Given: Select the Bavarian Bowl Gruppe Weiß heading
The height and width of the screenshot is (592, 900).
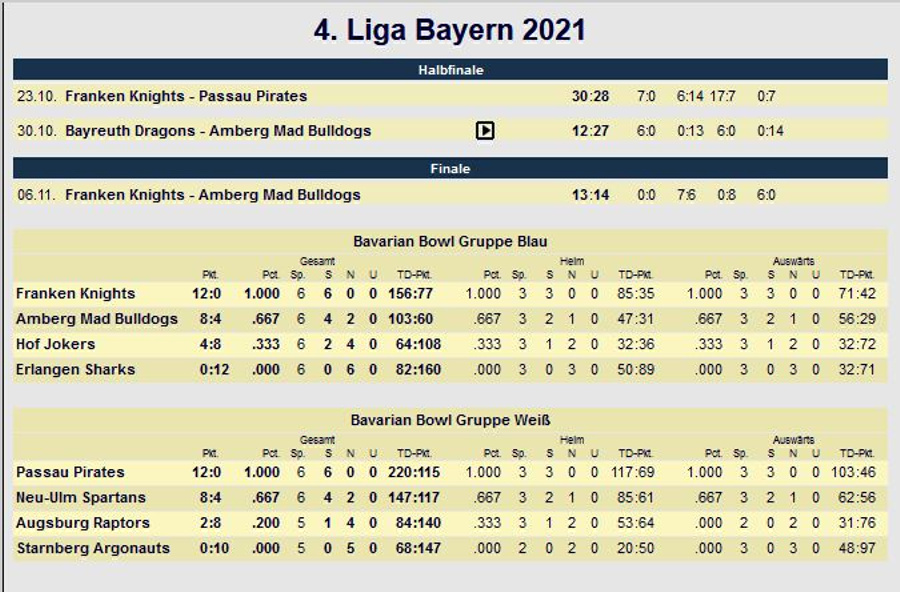Looking at the screenshot, I should point(450,420).
